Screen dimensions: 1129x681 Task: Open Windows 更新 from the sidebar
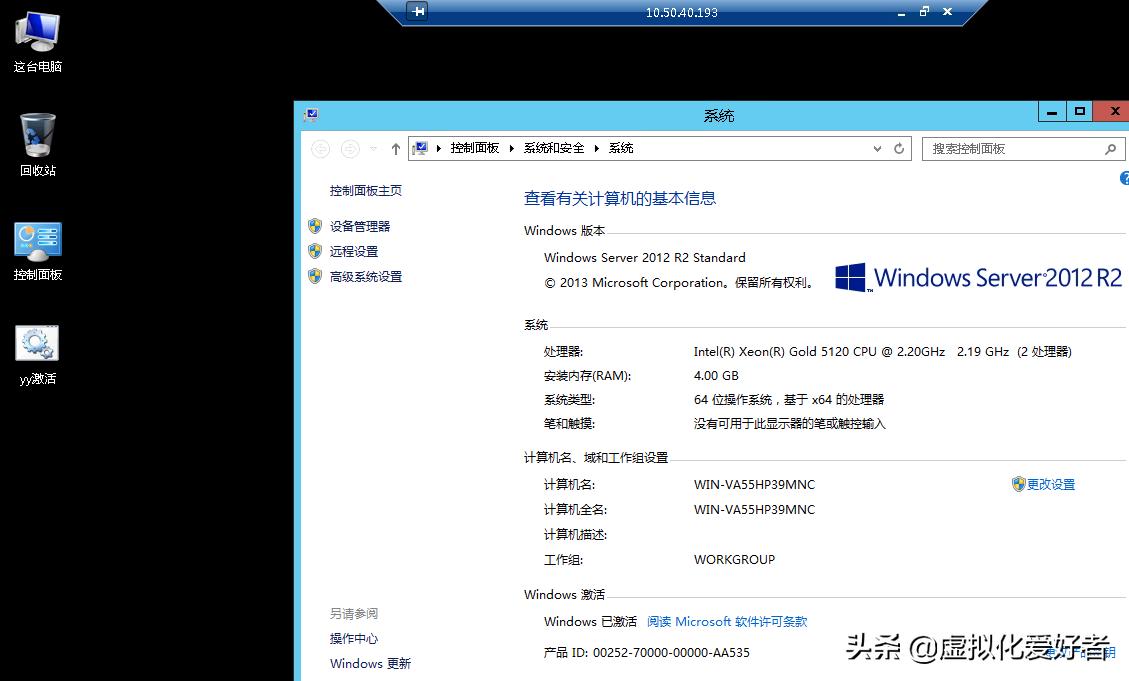click(x=370, y=663)
